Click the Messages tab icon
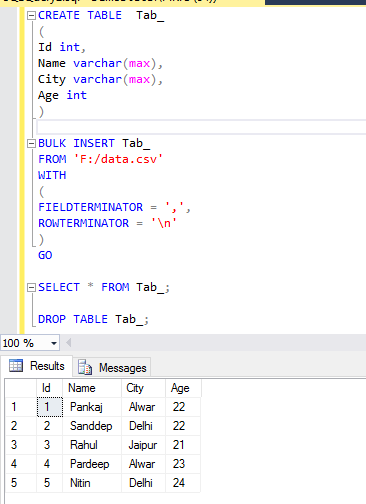Image resolution: width=366 pixels, height=504 pixels. [85, 367]
